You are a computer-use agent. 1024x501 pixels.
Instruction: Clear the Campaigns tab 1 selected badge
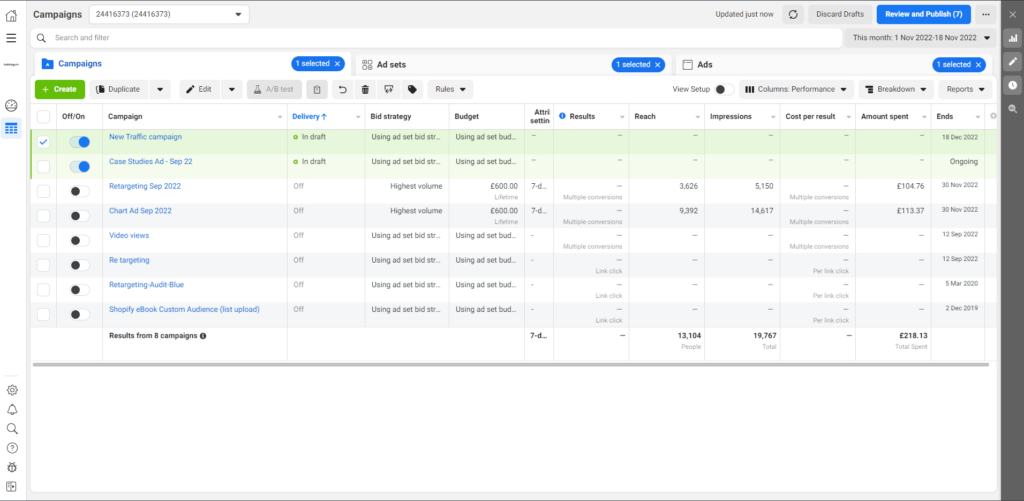(x=338, y=64)
